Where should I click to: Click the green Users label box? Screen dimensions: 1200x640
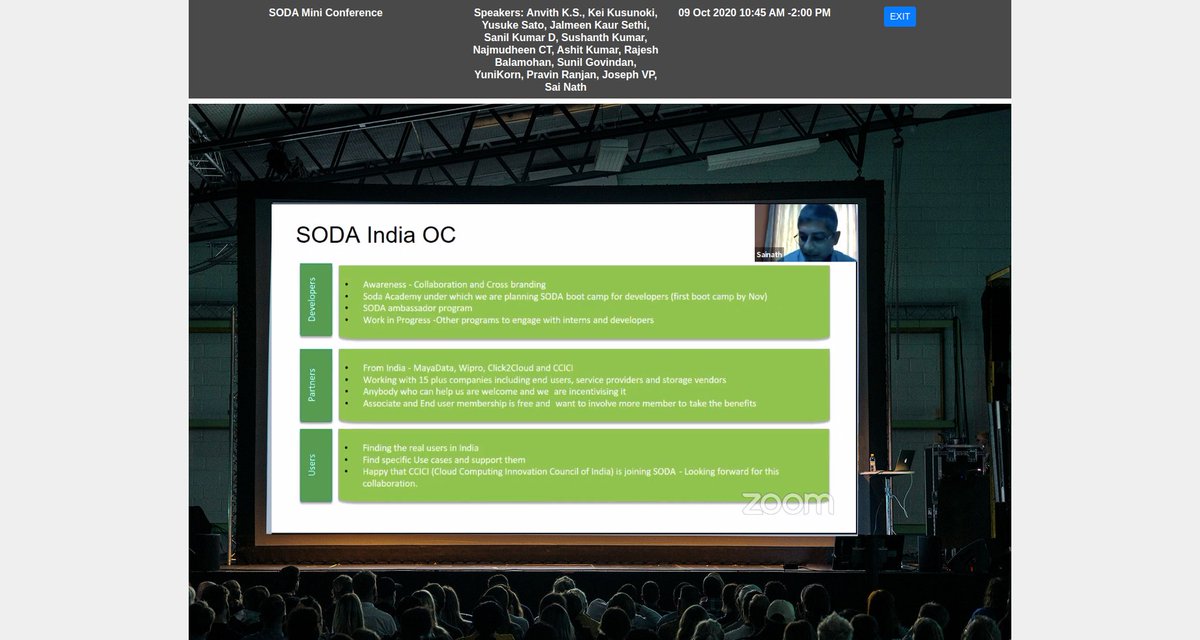tap(314, 465)
